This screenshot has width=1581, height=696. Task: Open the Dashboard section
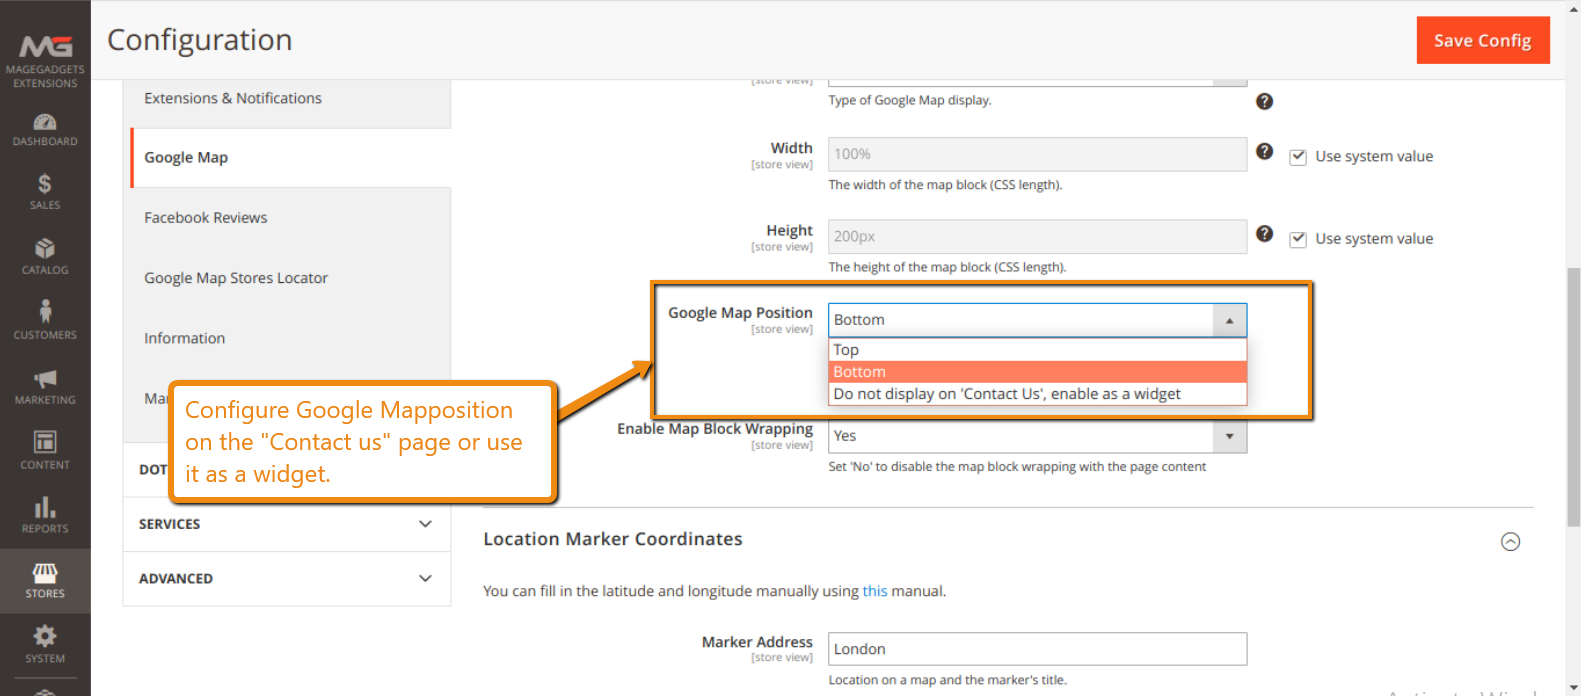pyautogui.click(x=45, y=130)
